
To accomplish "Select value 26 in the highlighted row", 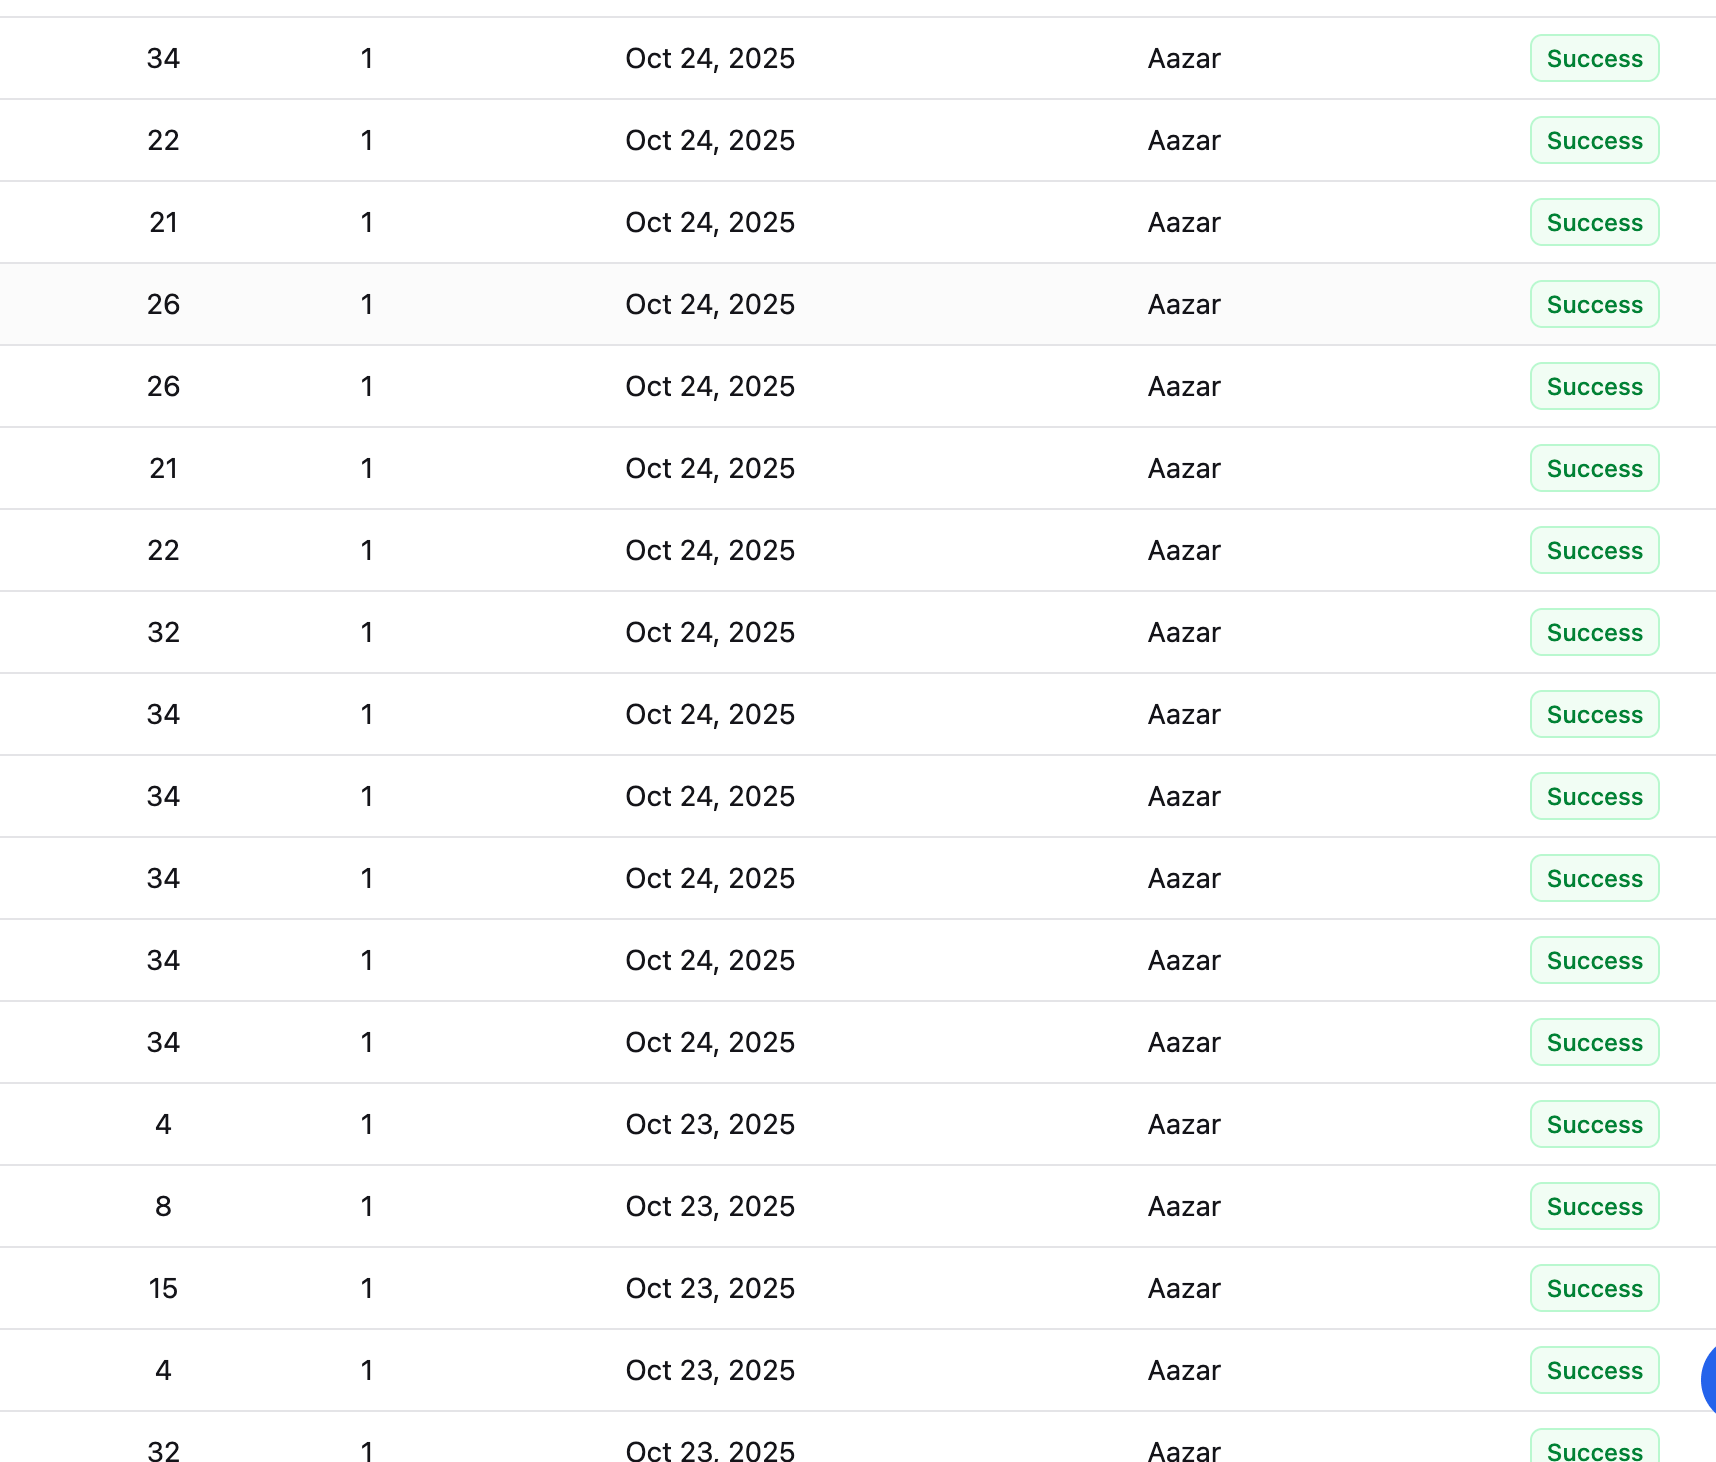I will pyautogui.click(x=163, y=304).
